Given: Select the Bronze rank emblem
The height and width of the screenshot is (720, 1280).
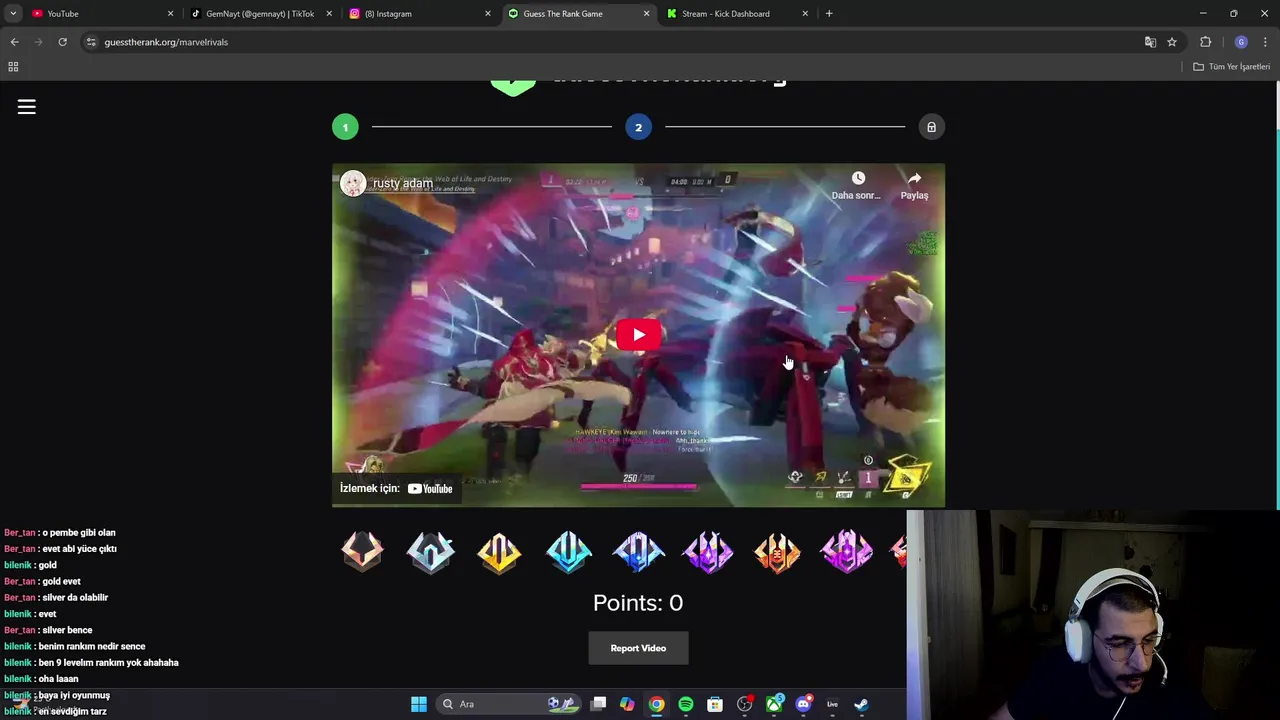Looking at the screenshot, I should (362, 551).
